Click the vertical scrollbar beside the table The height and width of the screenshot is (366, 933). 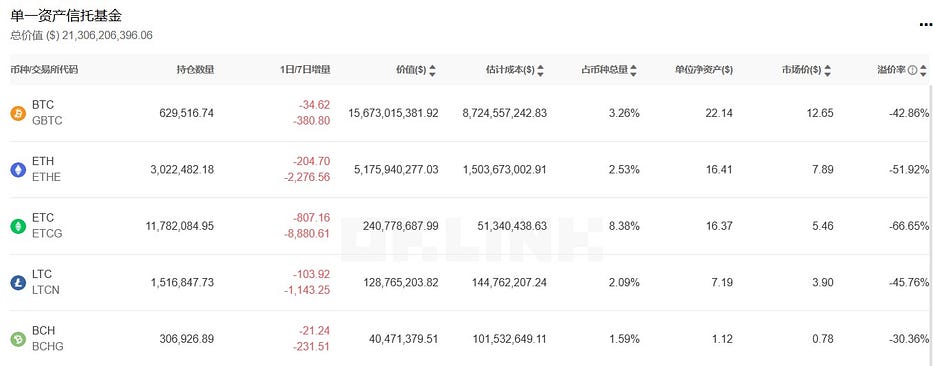click(930, 223)
